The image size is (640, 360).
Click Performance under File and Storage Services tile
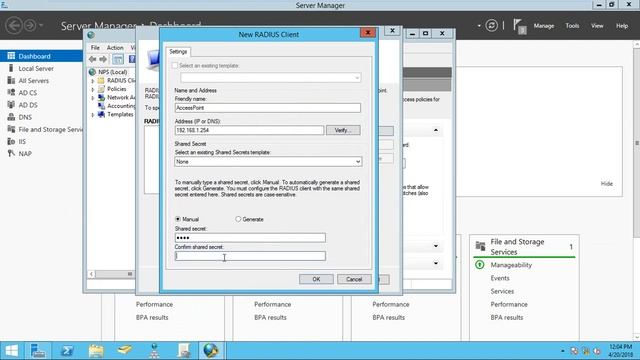coord(509,304)
